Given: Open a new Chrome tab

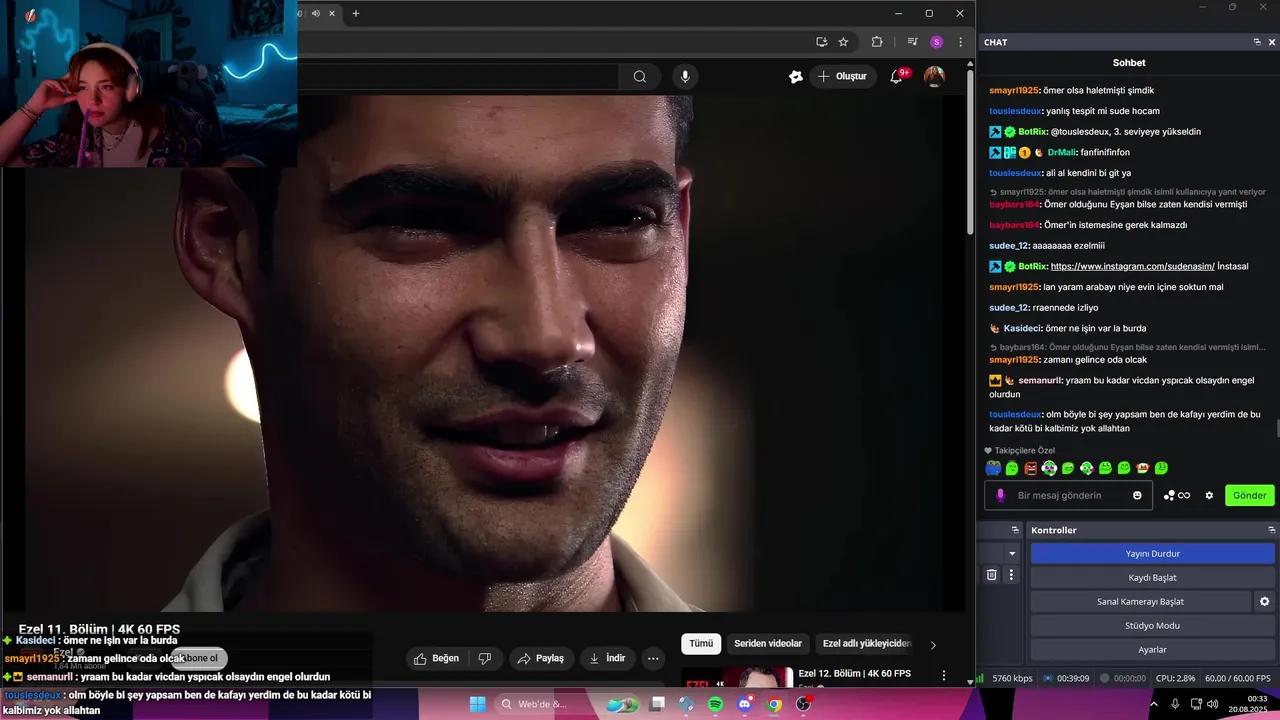Looking at the screenshot, I should [355, 13].
